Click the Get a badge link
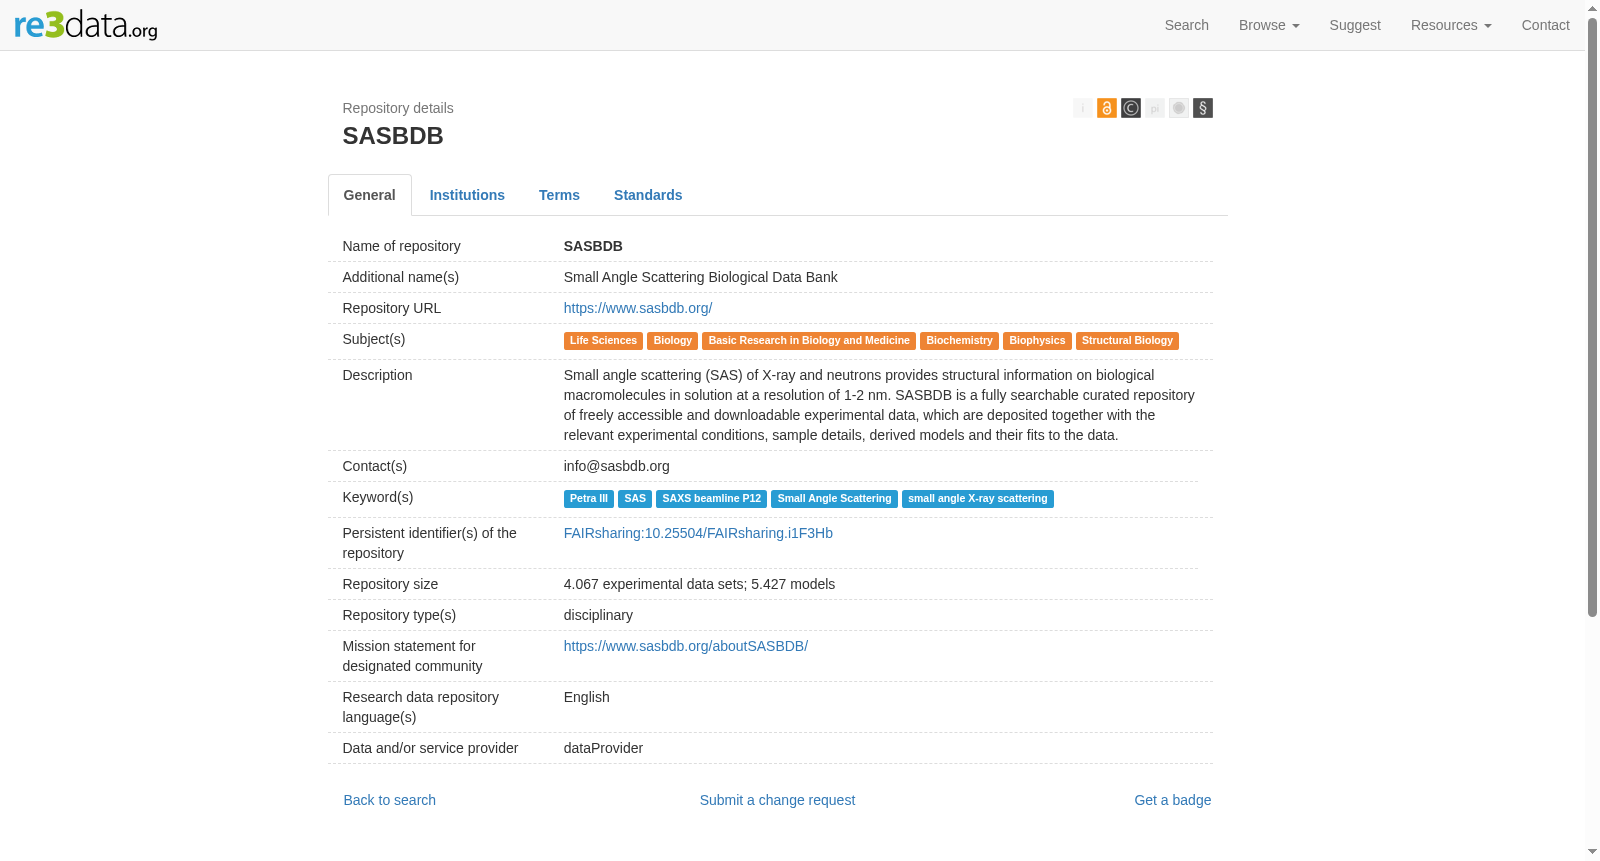The width and height of the screenshot is (1600, 861). [1172, 800]
